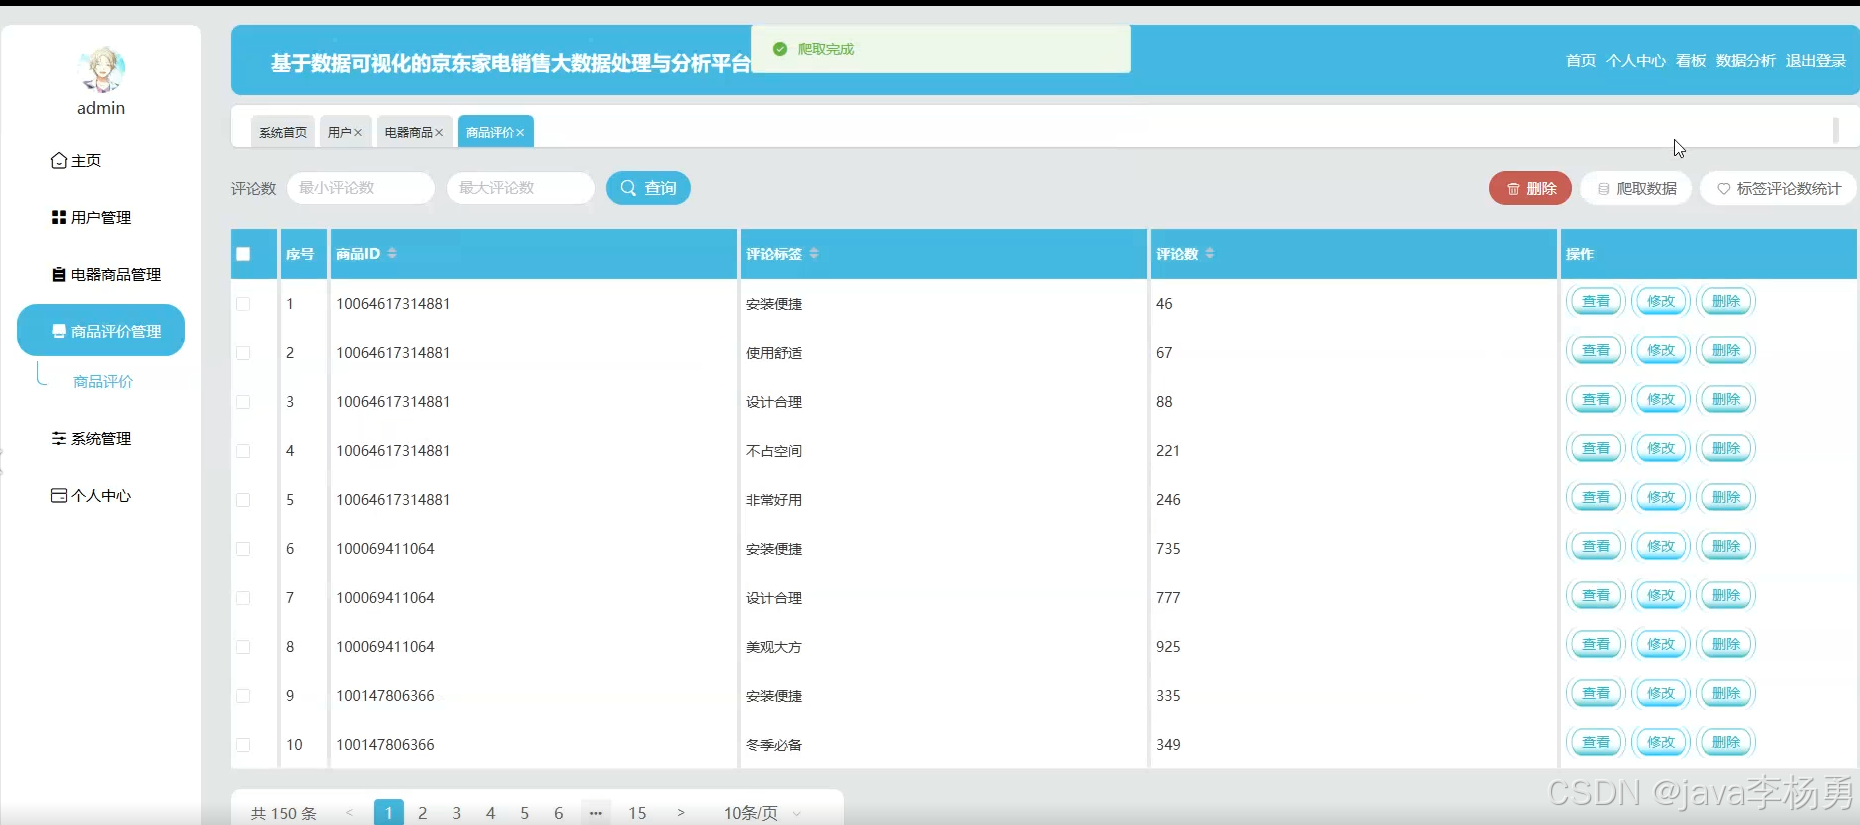Sort by 评论数 column arrows

pos(1210,254)
